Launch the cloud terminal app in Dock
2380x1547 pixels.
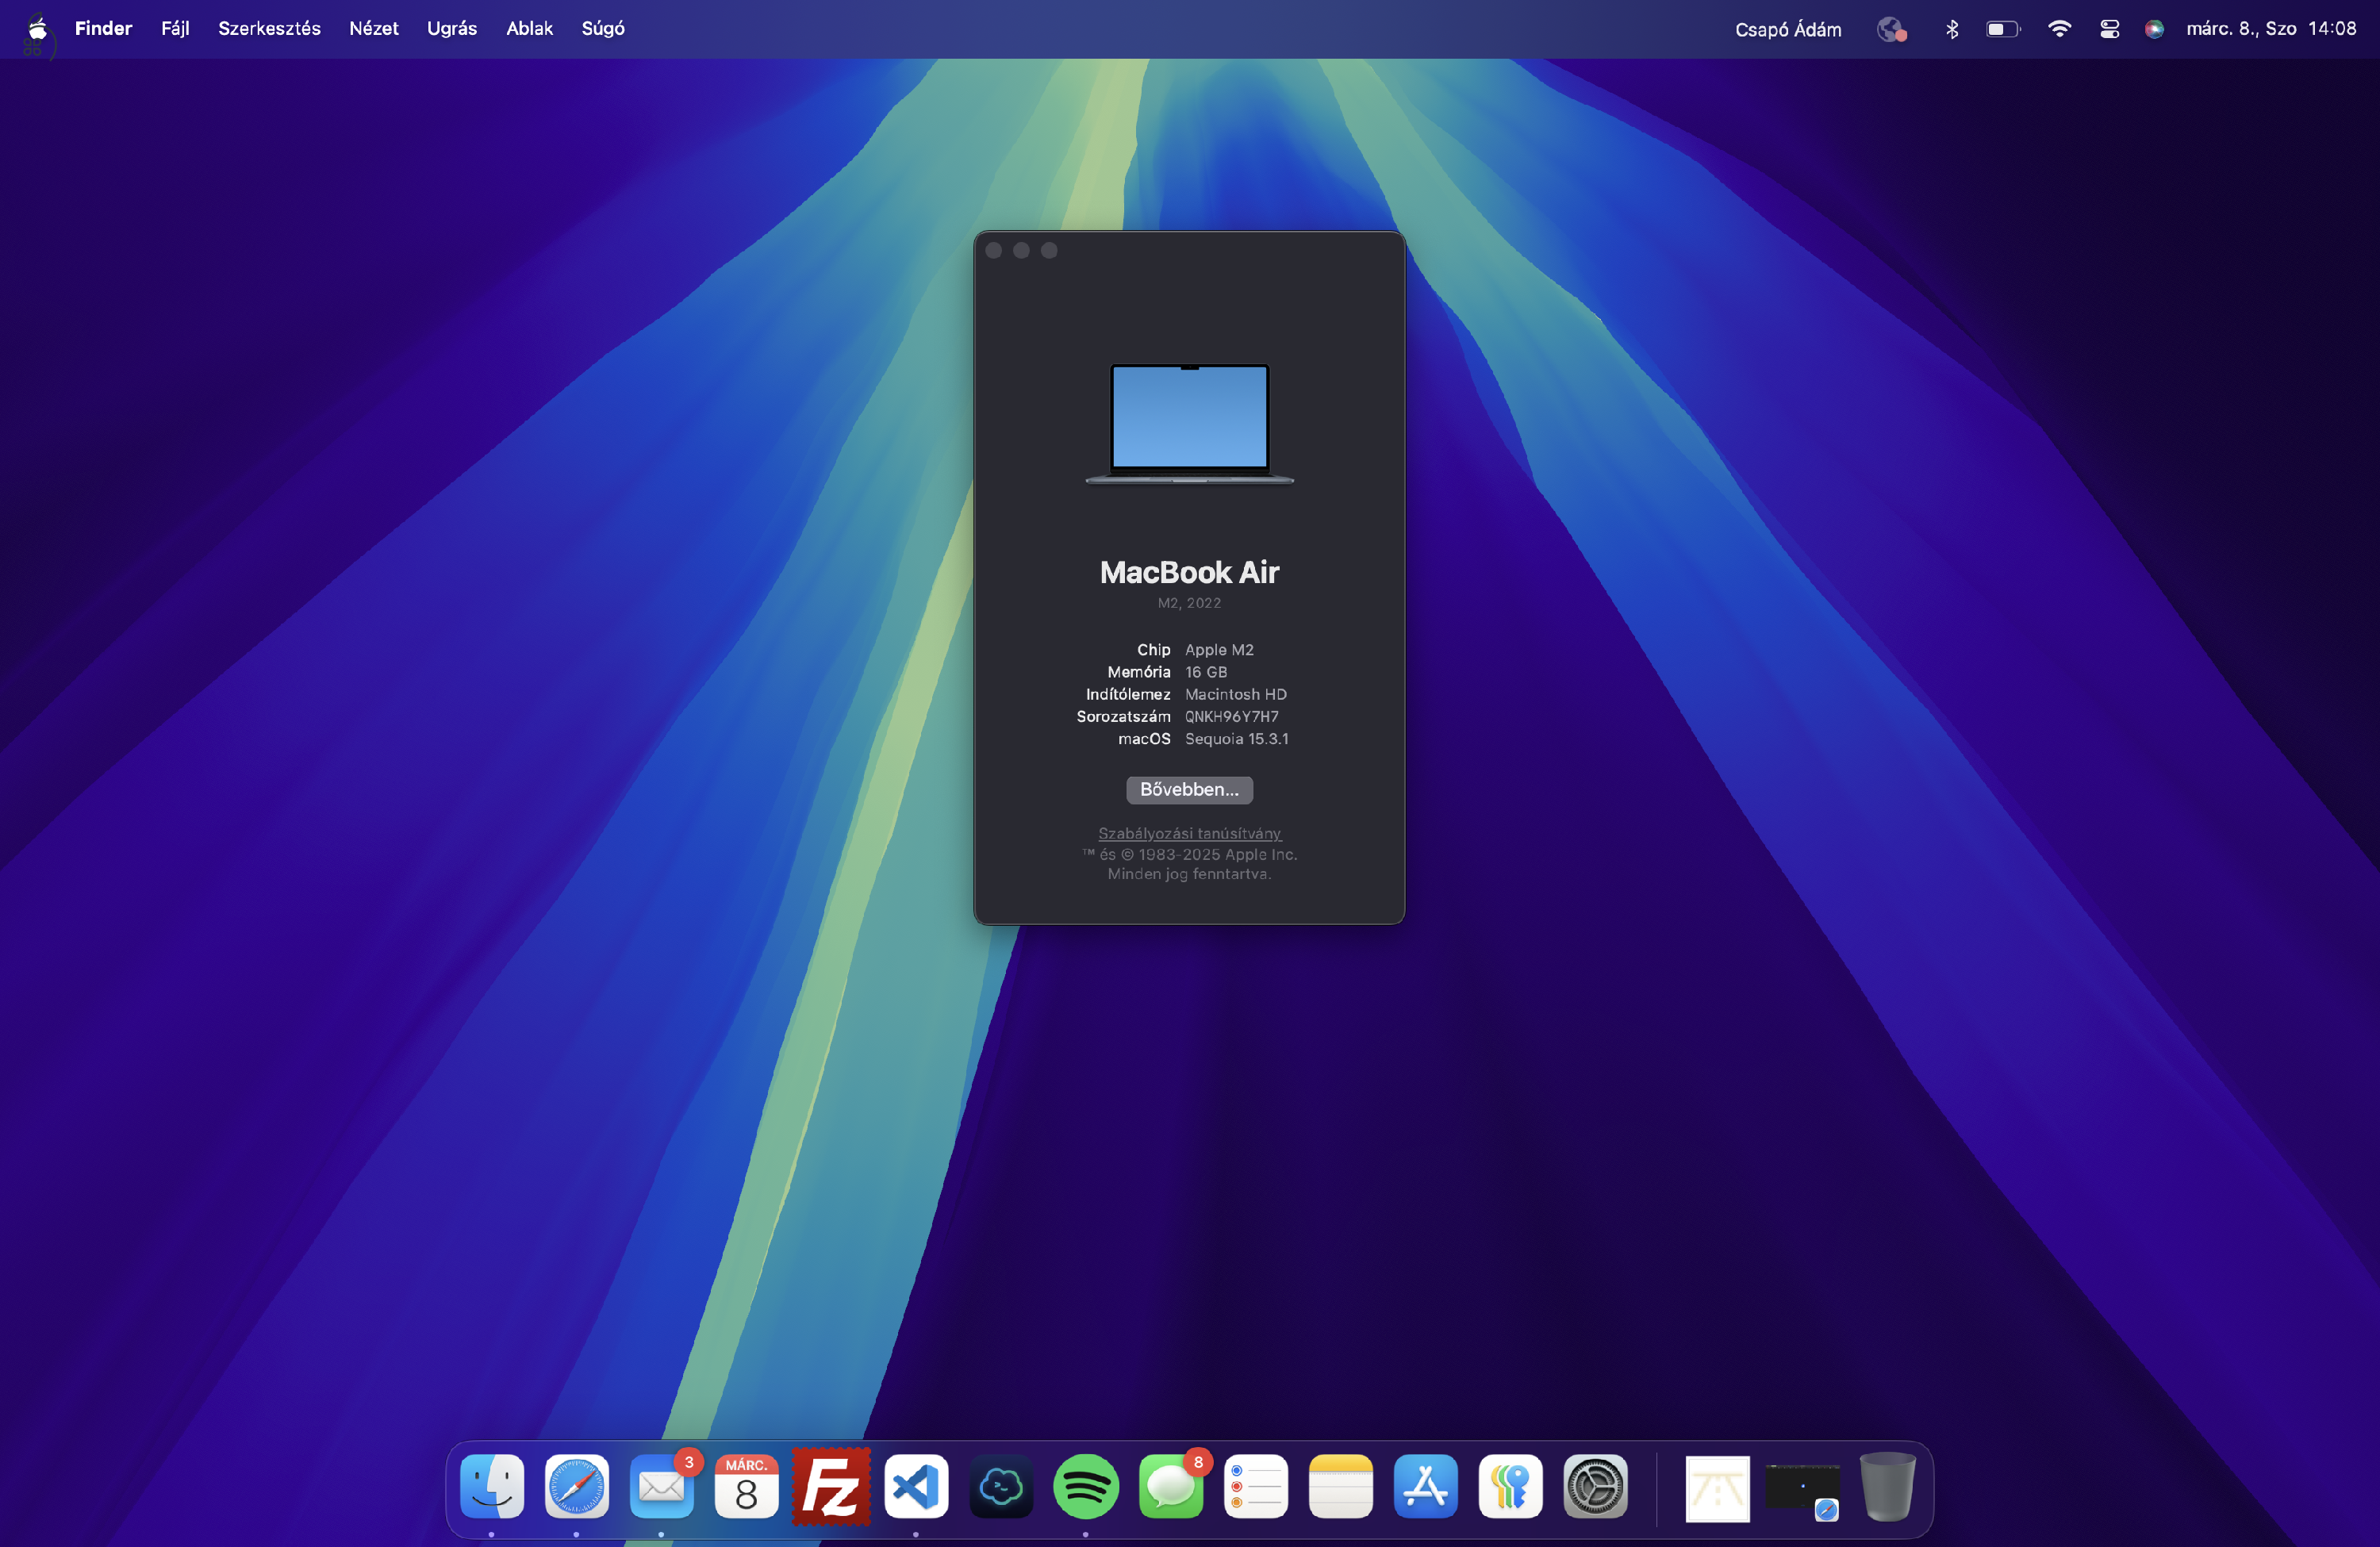1001,1486
